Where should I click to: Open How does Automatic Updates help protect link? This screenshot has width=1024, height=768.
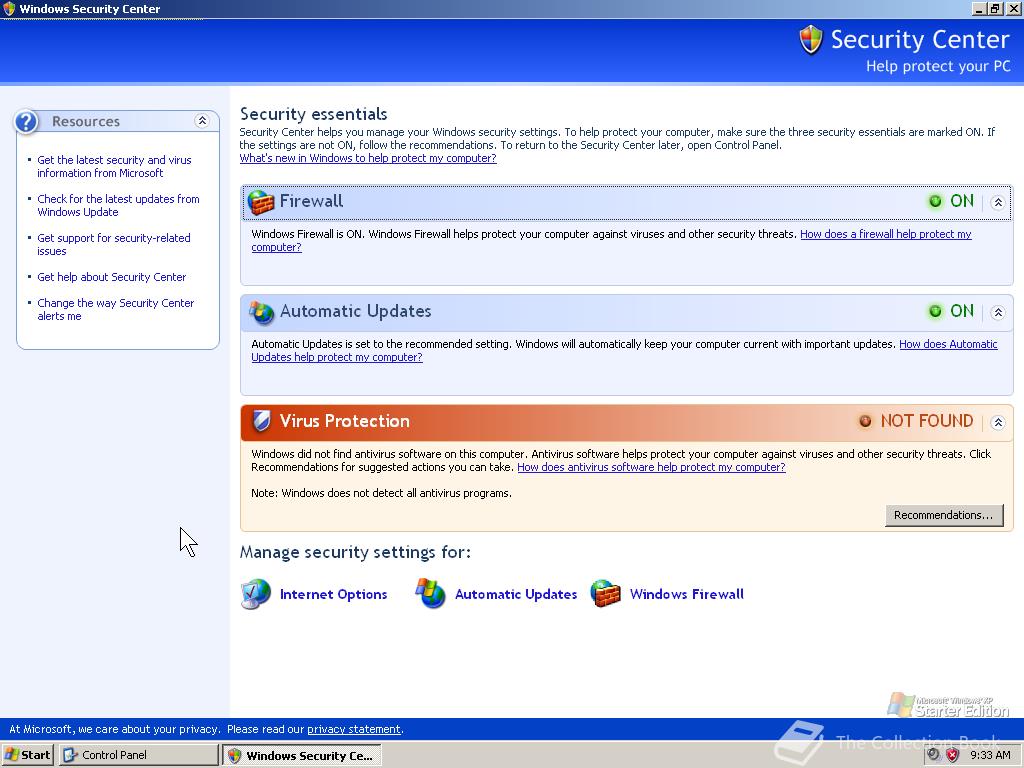[x=948, y=344]
